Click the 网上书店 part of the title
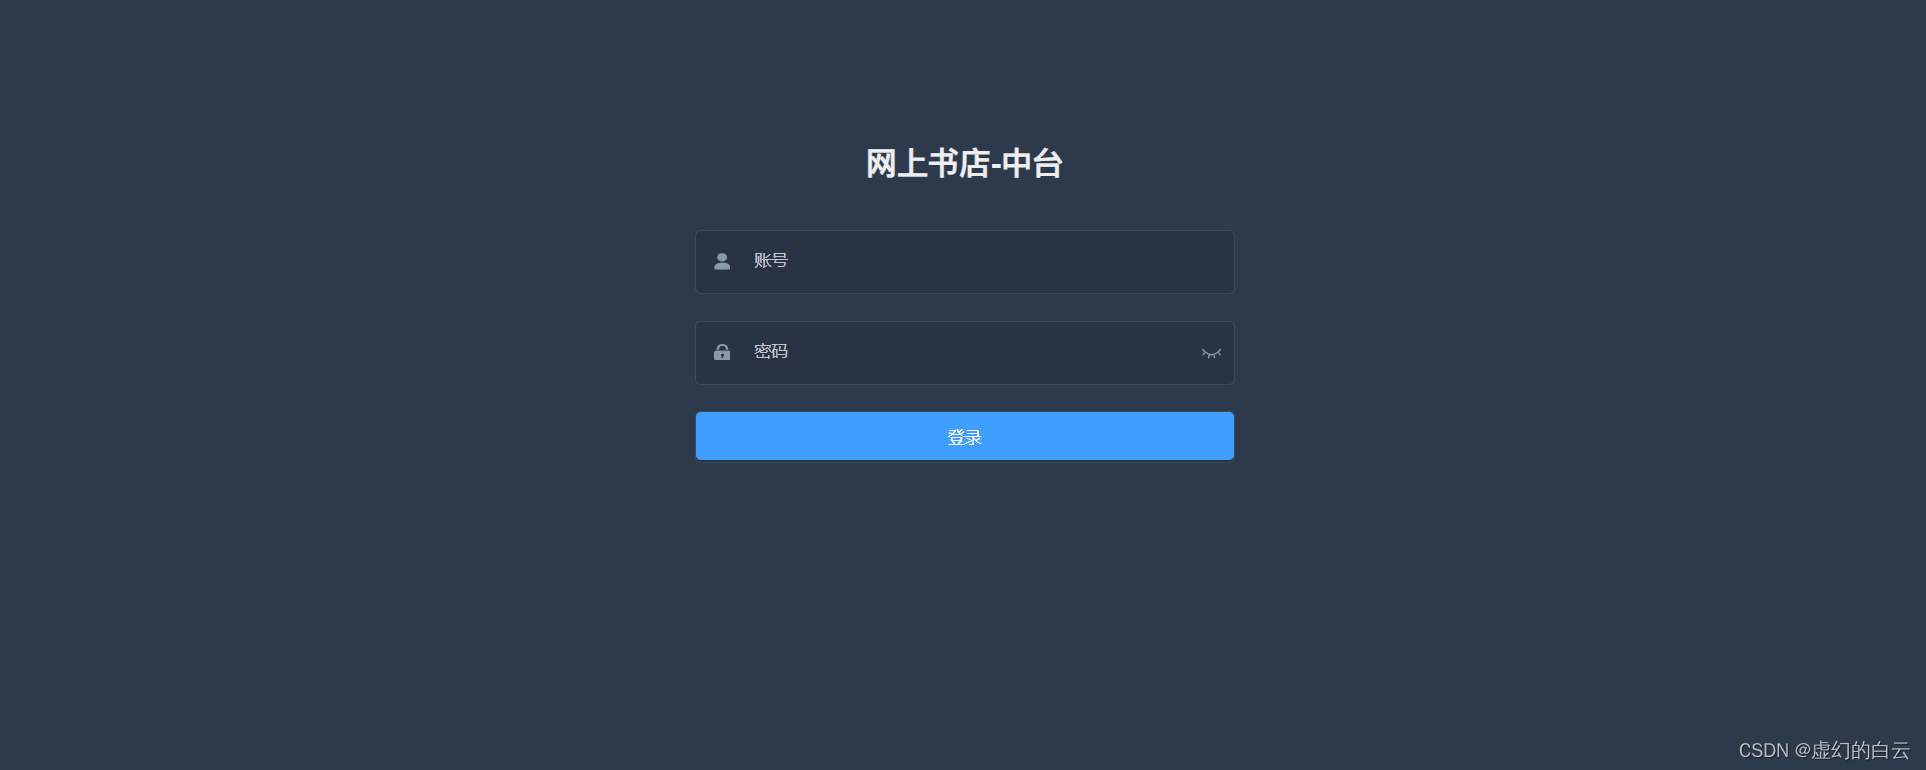1926x770 pixels. 927,163
